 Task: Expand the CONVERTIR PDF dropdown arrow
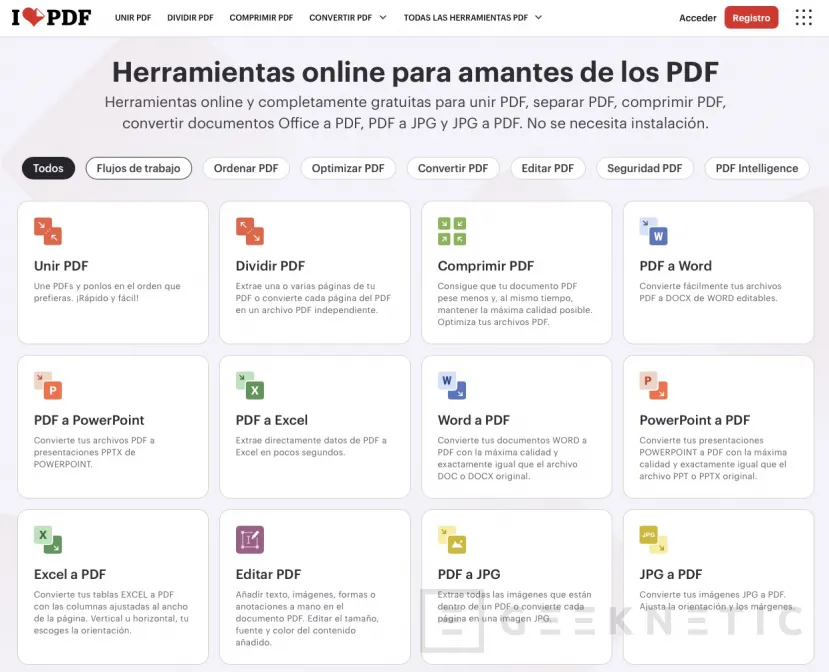click(383, 17)
